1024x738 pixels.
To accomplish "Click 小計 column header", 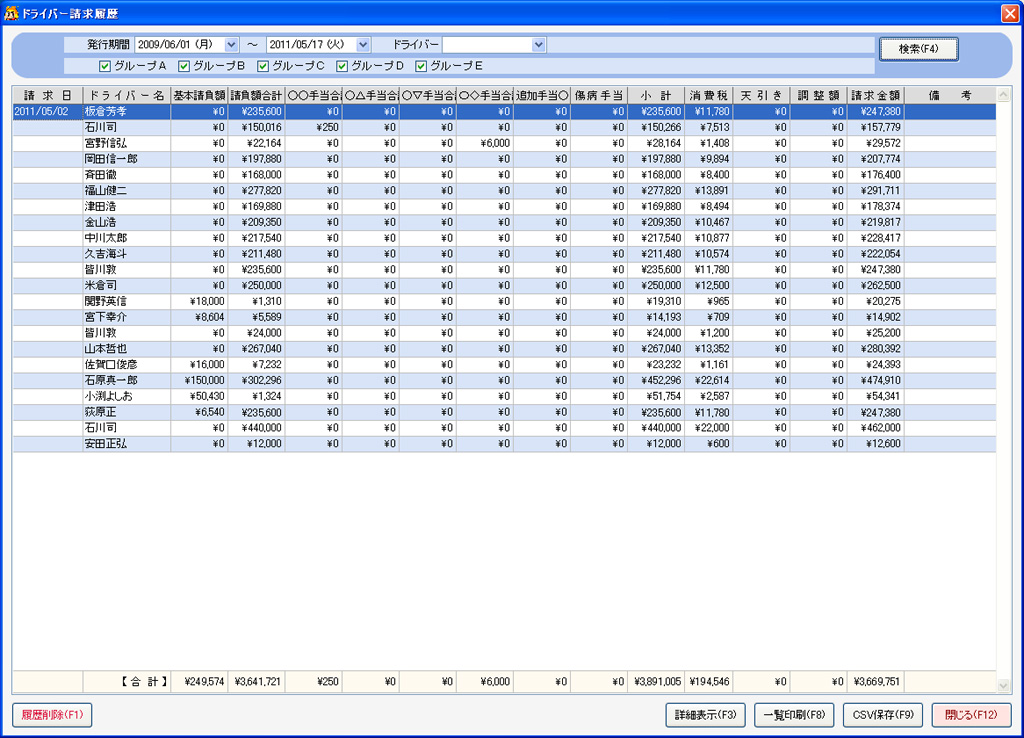I will click(x=656, y=95).
